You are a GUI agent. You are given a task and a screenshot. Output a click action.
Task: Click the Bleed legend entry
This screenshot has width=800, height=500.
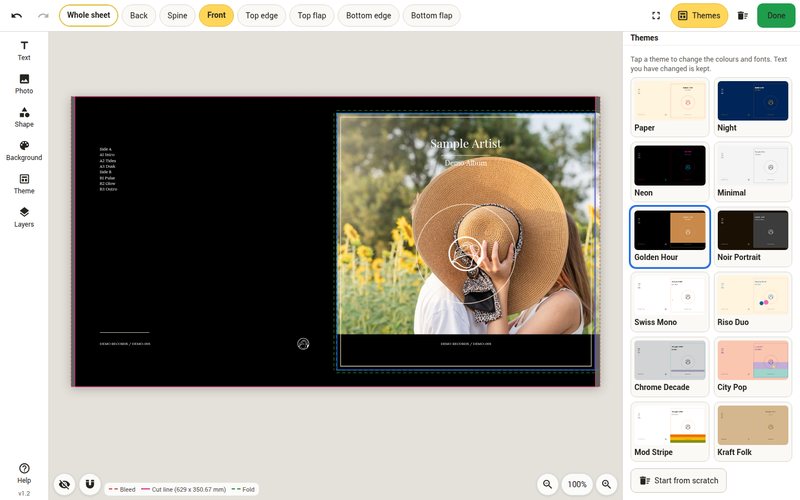click(x=121, y=489)
